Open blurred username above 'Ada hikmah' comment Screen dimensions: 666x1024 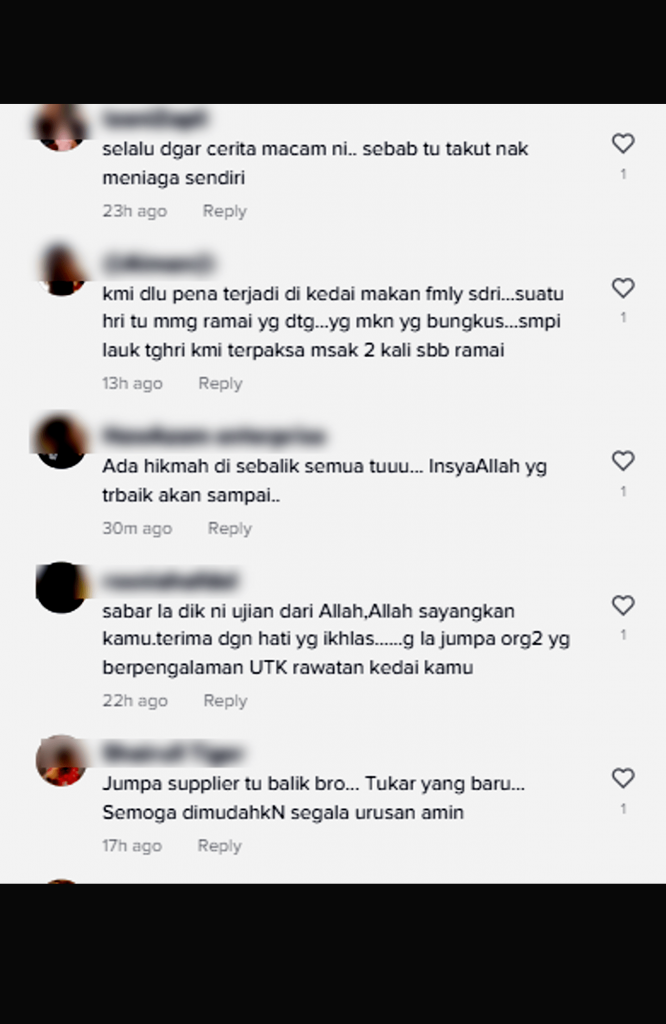pyautogui.click(x=214, y=436)
